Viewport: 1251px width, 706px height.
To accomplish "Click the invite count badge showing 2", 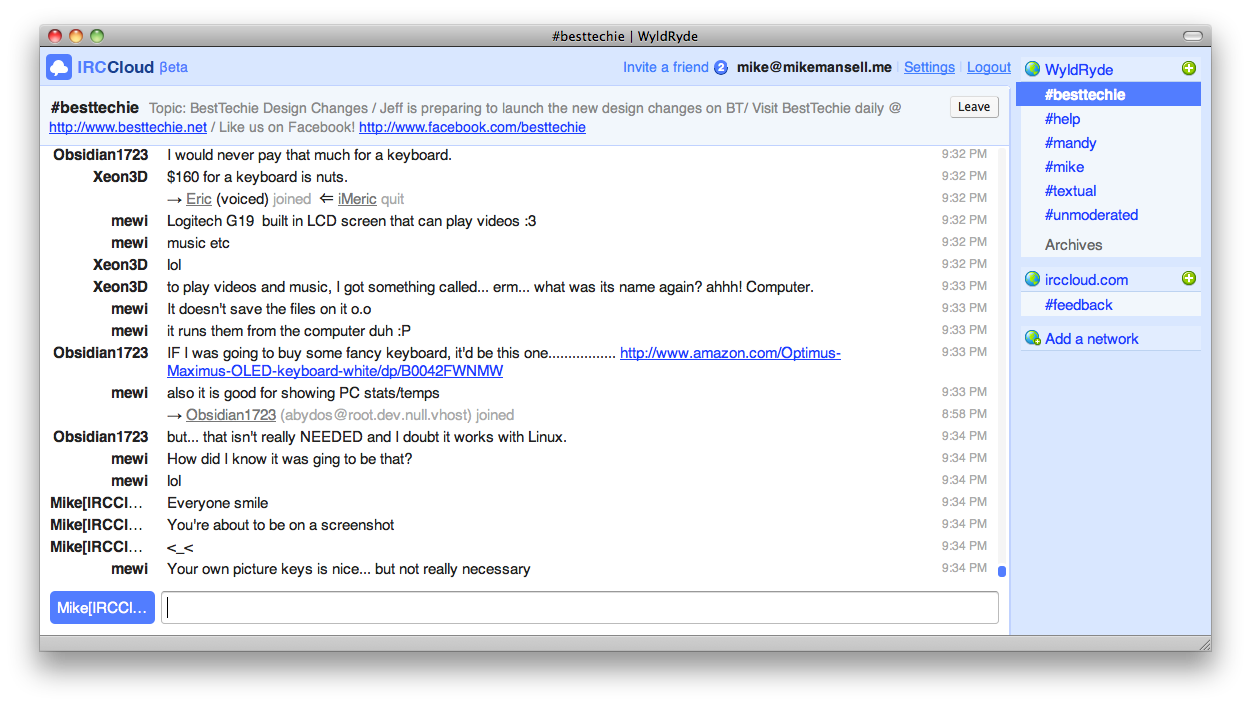I will [x=721, y=68].
